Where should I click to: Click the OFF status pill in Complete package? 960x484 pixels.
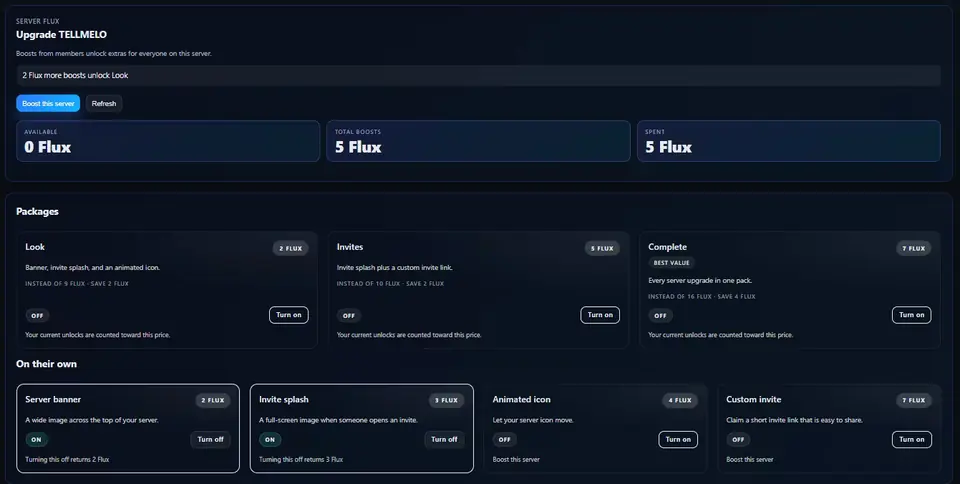click(x=660, y=316)
